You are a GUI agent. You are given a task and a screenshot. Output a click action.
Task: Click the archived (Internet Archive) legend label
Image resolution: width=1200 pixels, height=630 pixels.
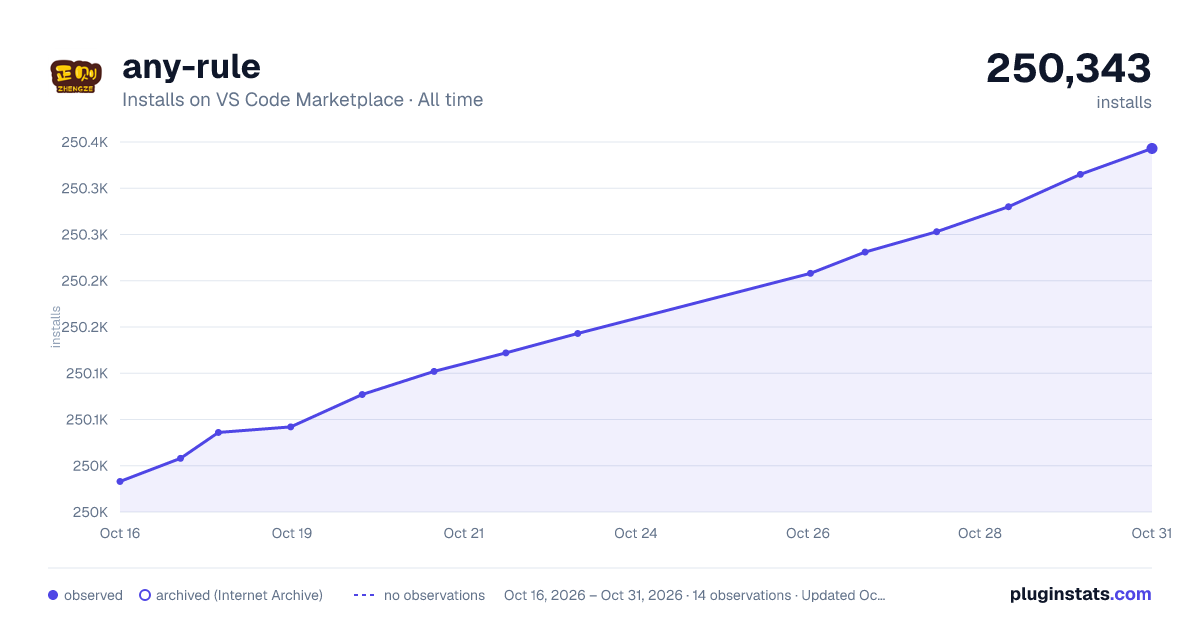(239, 595)
